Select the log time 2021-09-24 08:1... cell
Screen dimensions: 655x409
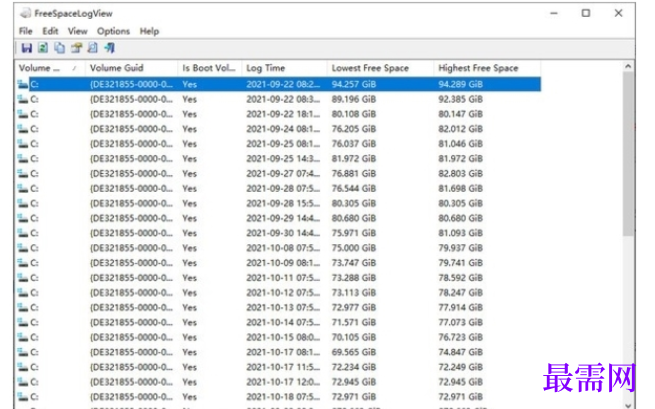click(283, 129)
